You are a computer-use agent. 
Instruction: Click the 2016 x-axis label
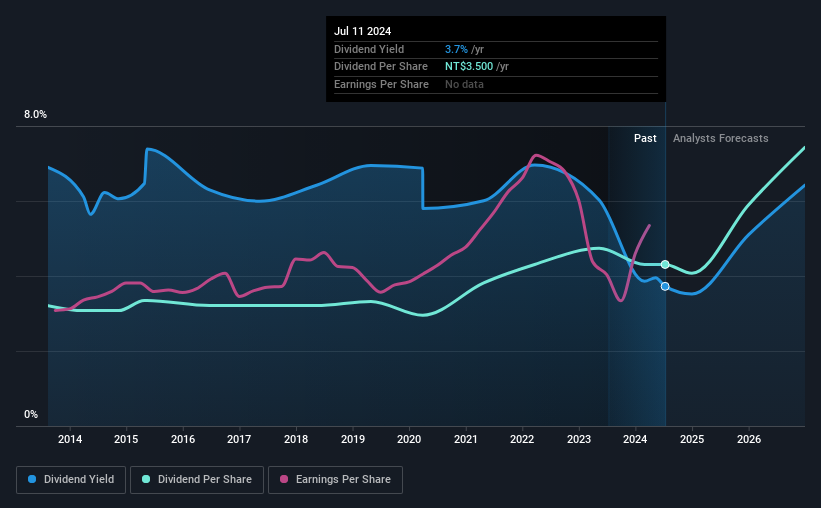(183, 439)
